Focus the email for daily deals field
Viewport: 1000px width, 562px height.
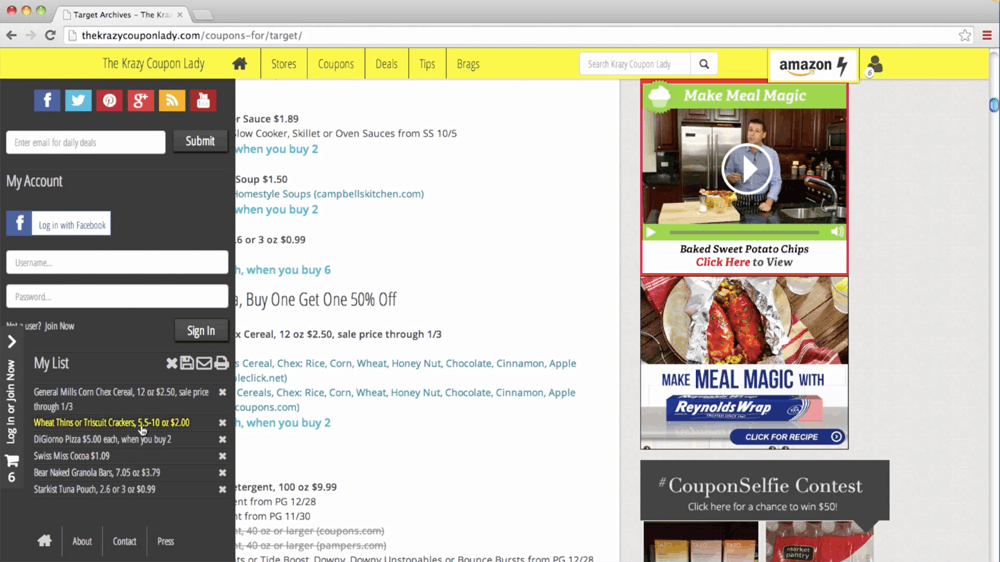[85, 142]
